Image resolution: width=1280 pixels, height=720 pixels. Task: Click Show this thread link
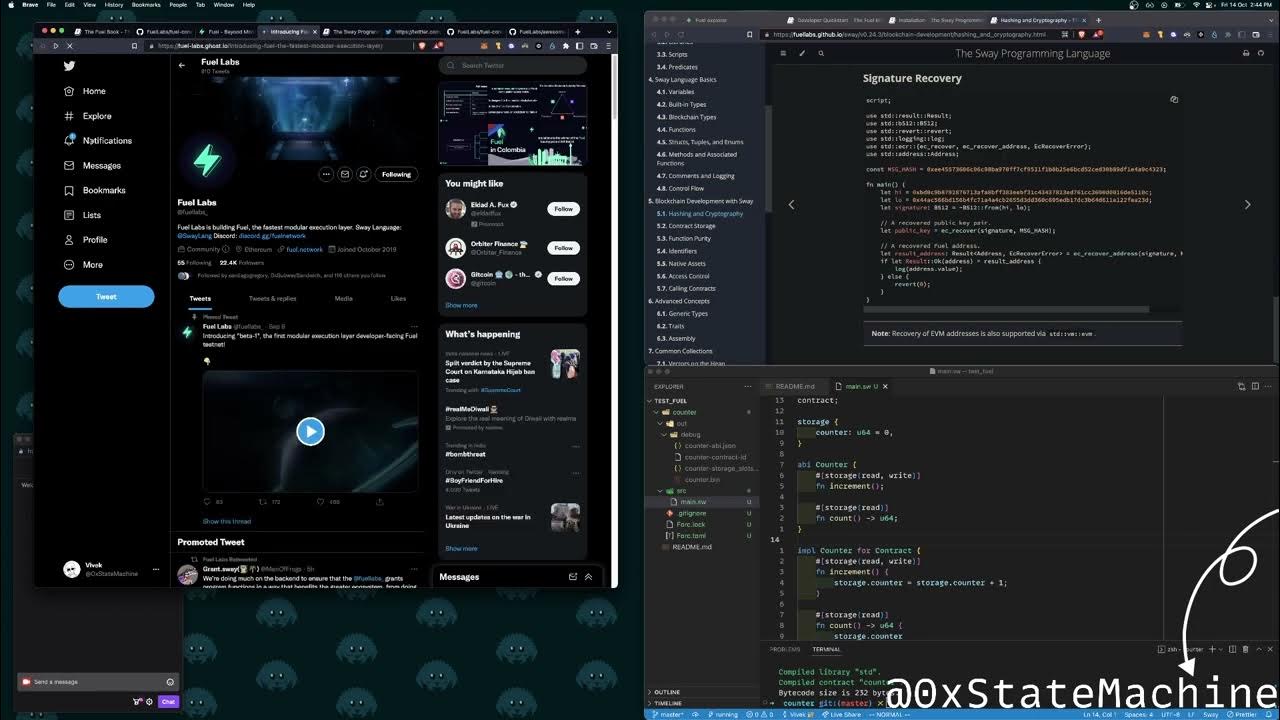click(227, 521)
